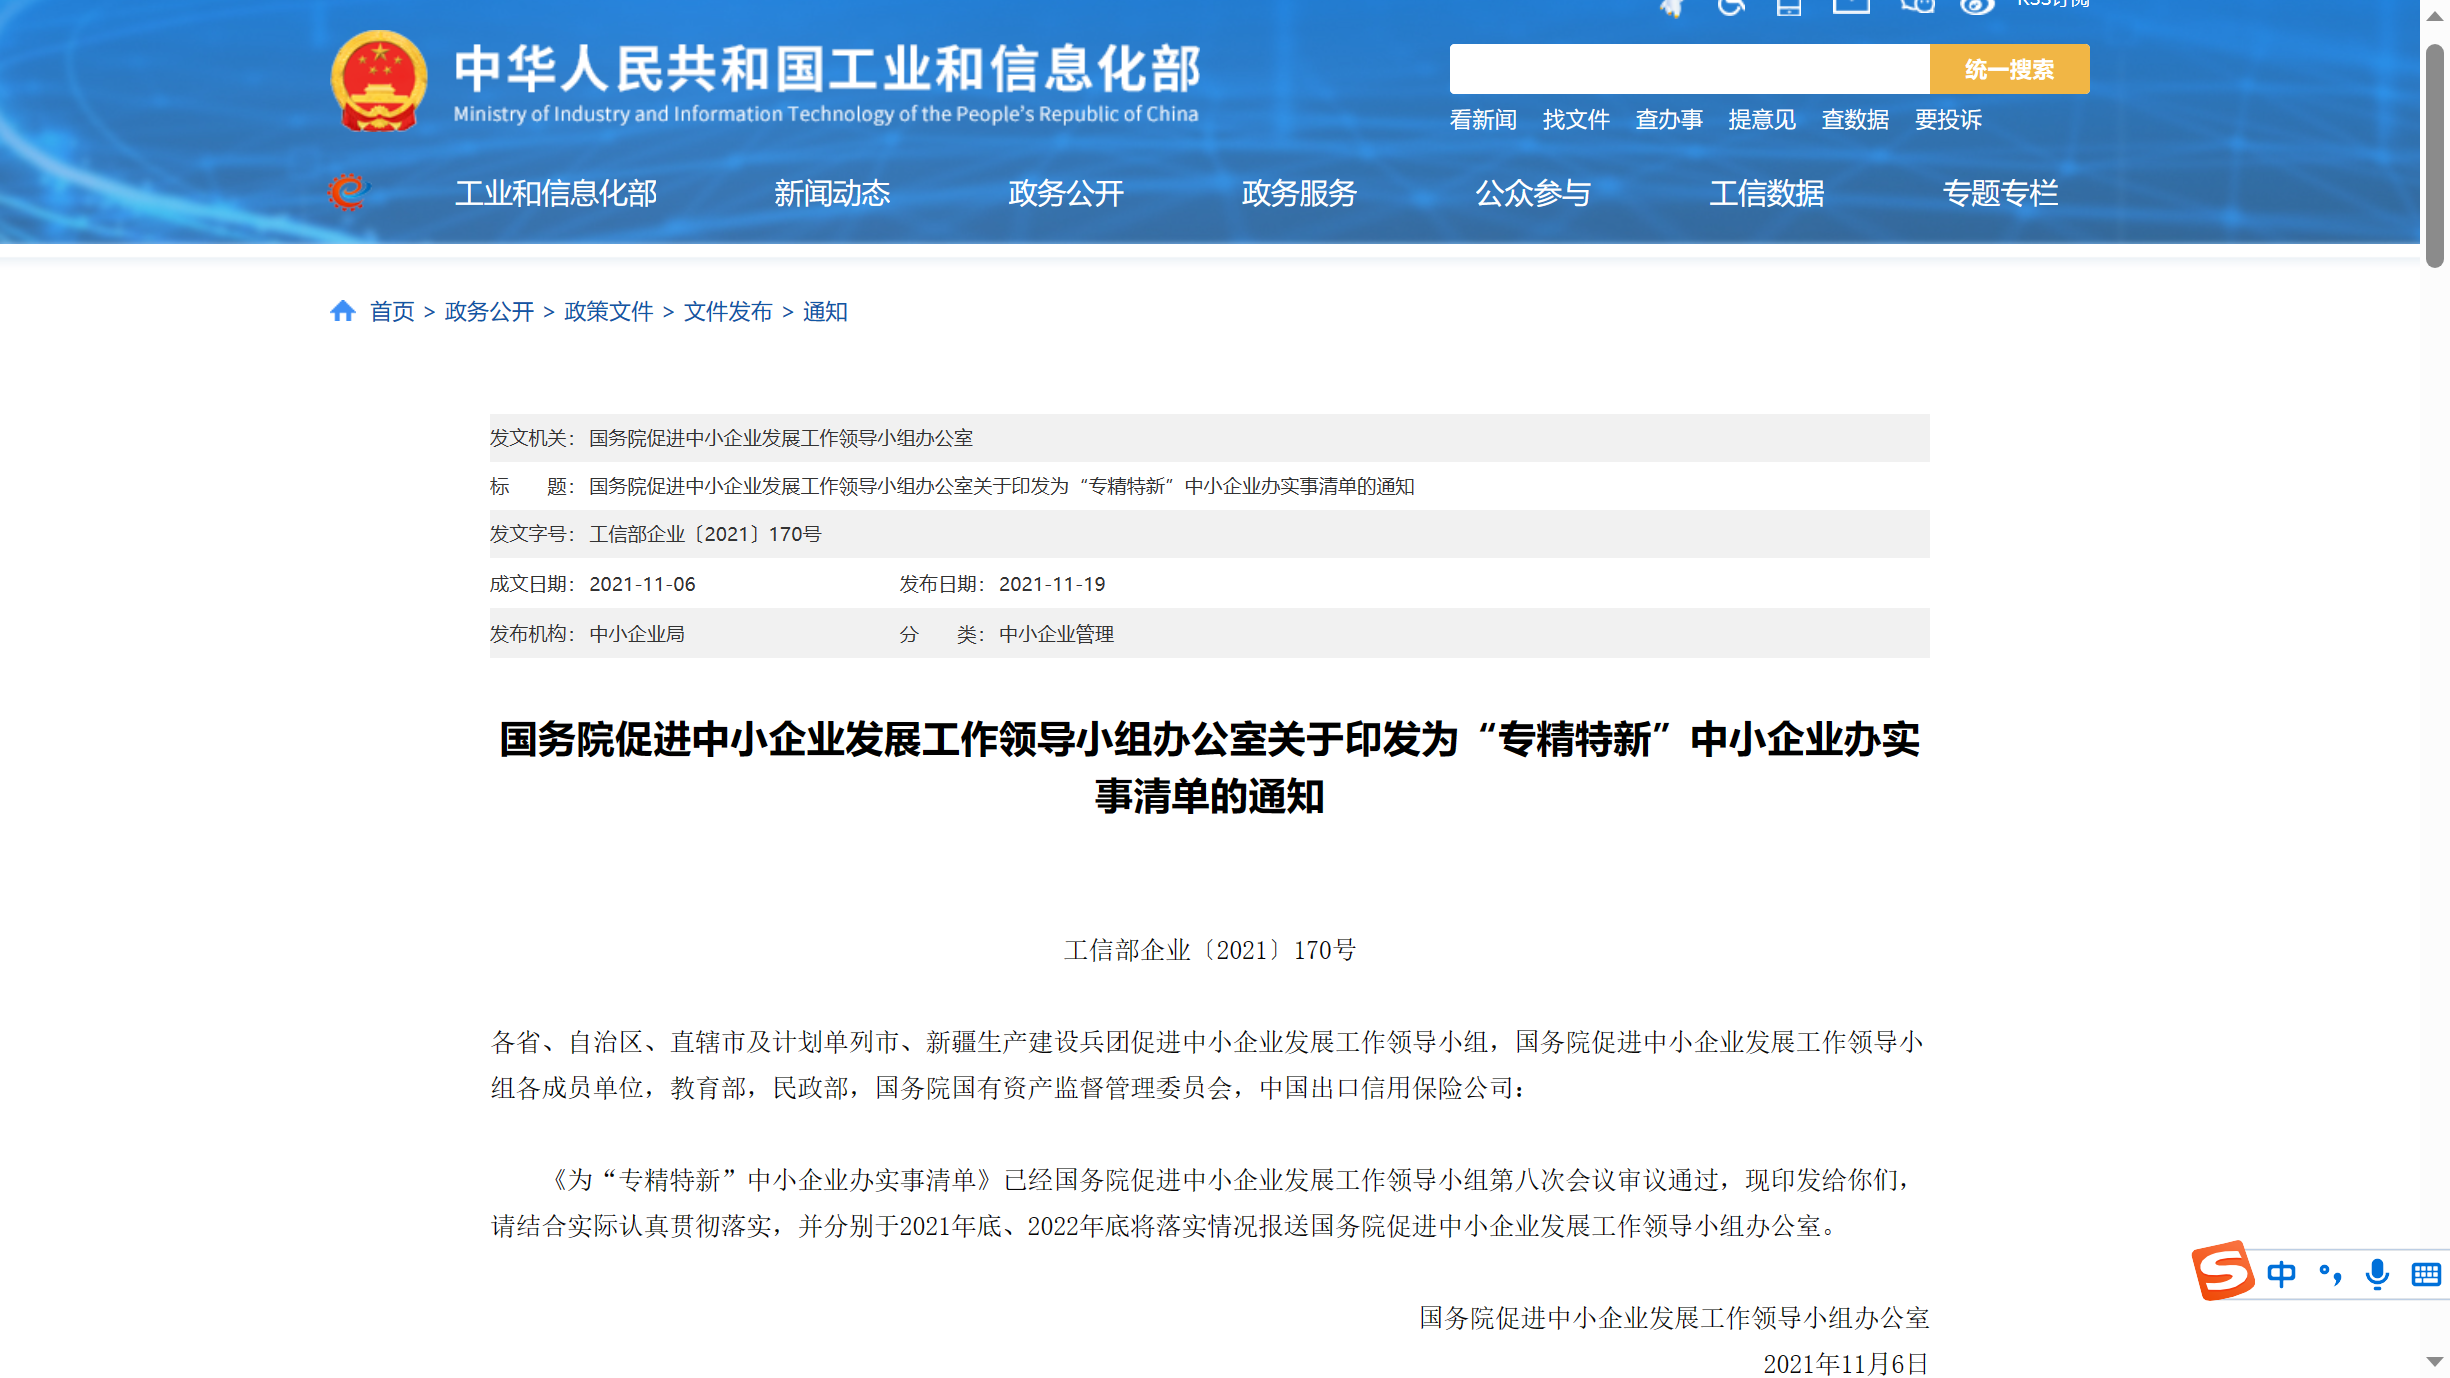The height and width of the screenshot is (1378, 2450).
Task: Open 政务公开 navigation menu
Action: click(x=1065, y=193)
